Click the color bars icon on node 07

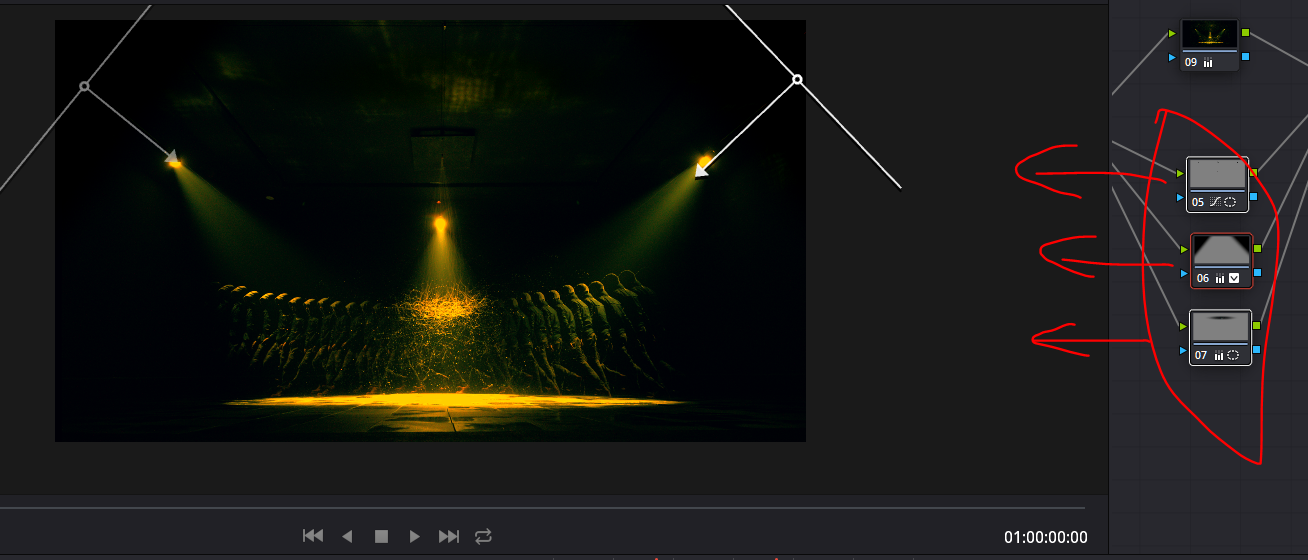point(1219,355)
